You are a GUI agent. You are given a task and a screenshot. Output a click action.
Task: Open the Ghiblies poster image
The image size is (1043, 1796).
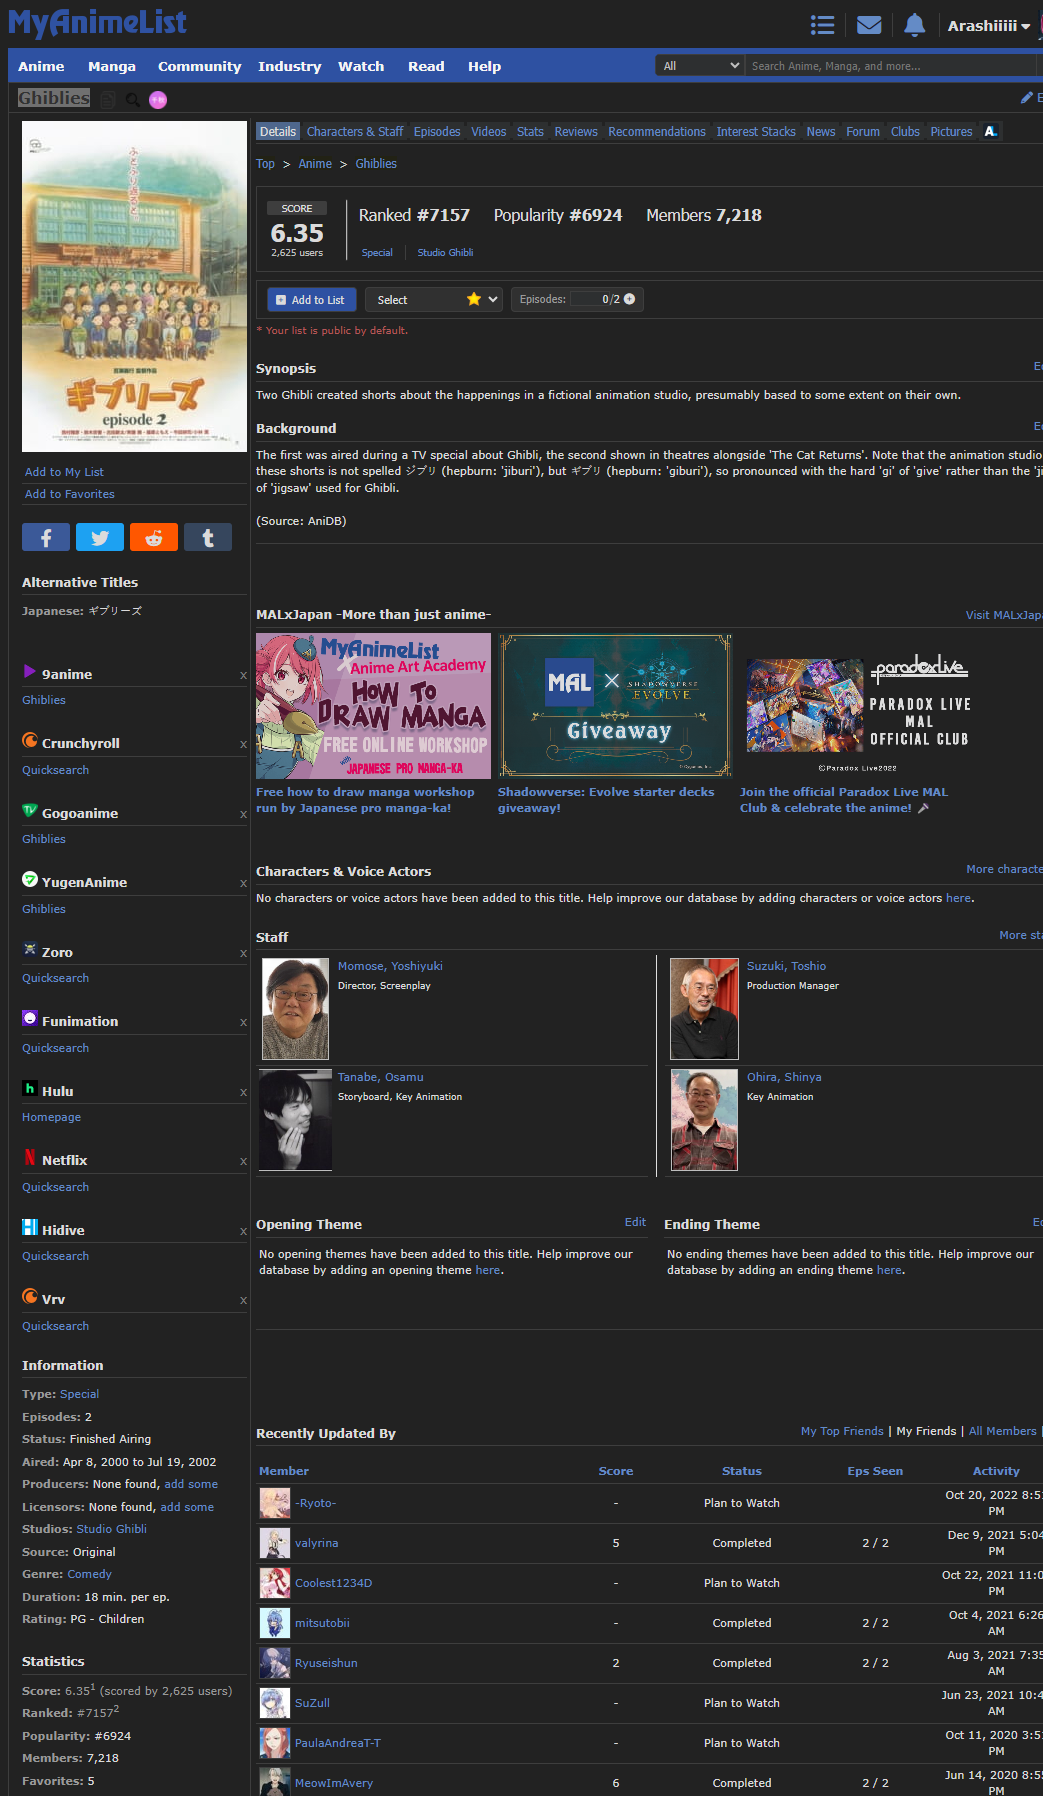tap(134, 287)
